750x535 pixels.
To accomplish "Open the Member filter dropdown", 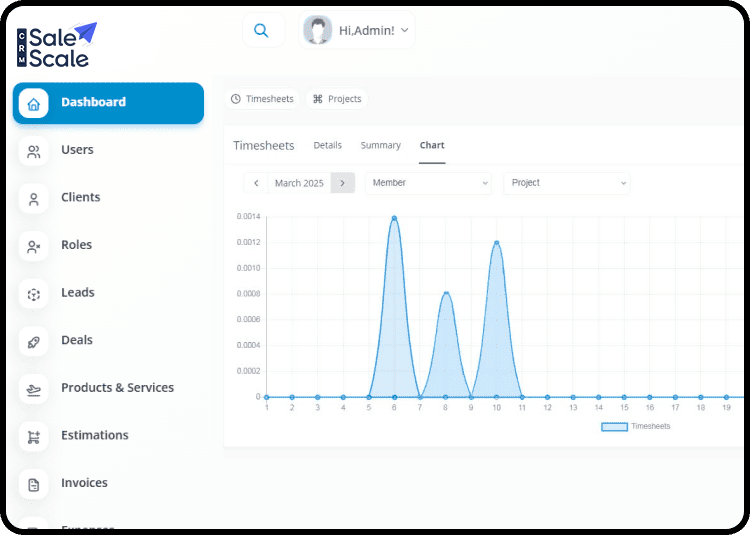I will [427, 183].
